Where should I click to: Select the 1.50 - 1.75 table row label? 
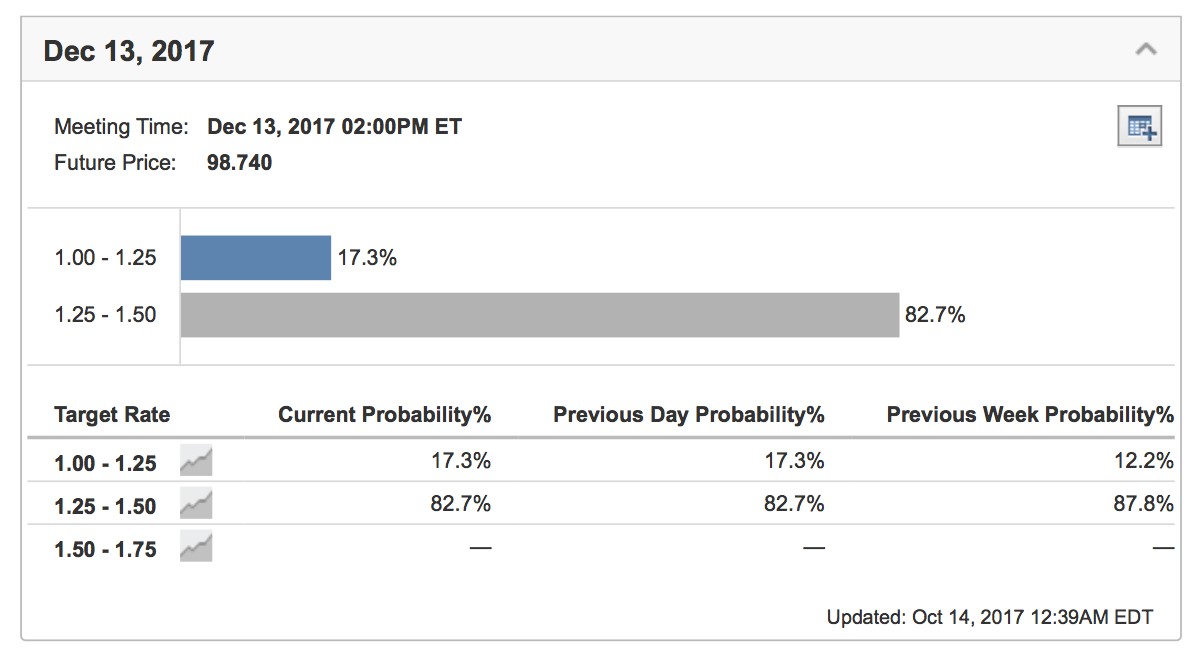click(x=105, y=549)
